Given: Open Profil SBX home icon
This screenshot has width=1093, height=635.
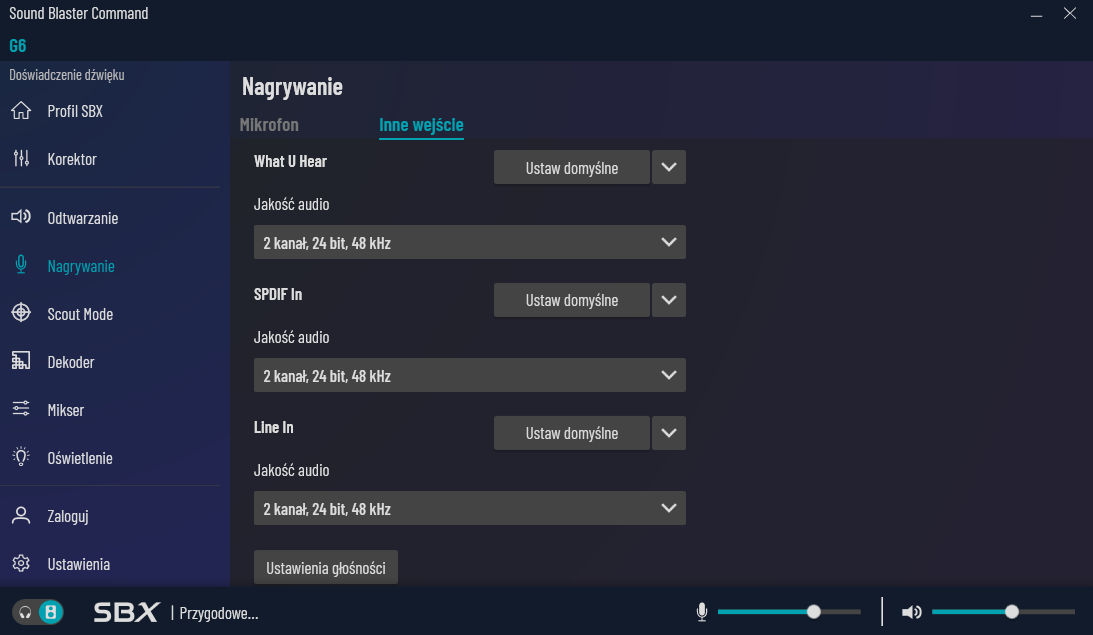Looking at the screenshot, I should pos(21,110).
